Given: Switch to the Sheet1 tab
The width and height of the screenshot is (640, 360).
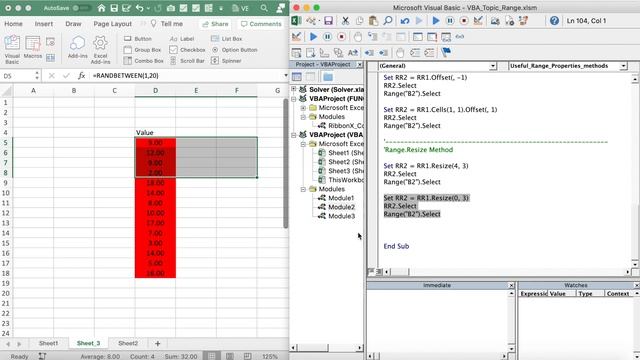Looking at the screenshot, I should coord(49,343).
